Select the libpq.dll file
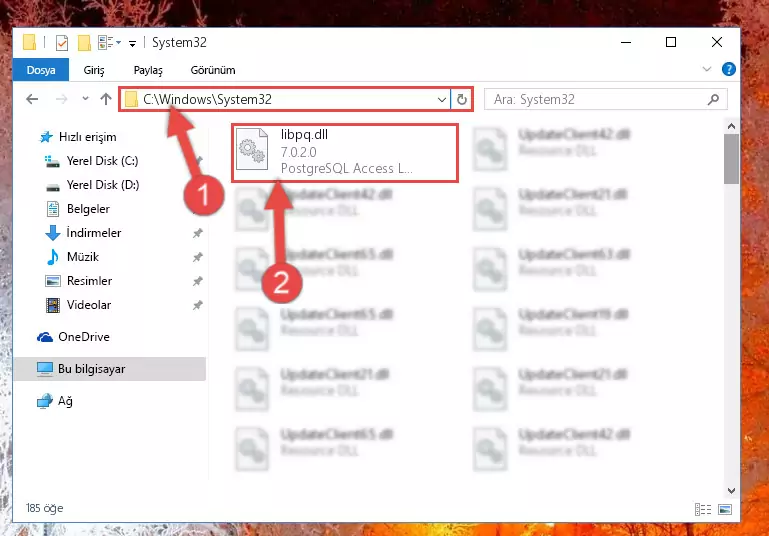The image size is (769, 536). click(x=345, y=153)
